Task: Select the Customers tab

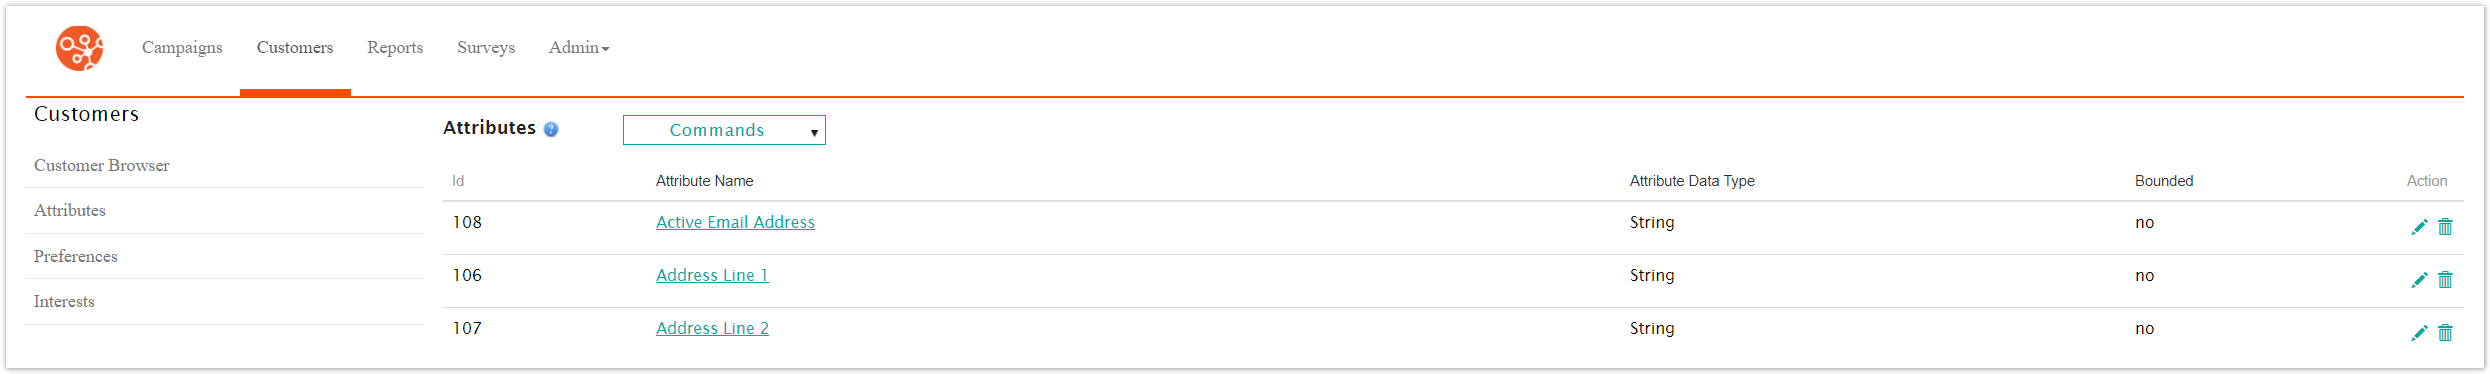Action: click(295, 48)
